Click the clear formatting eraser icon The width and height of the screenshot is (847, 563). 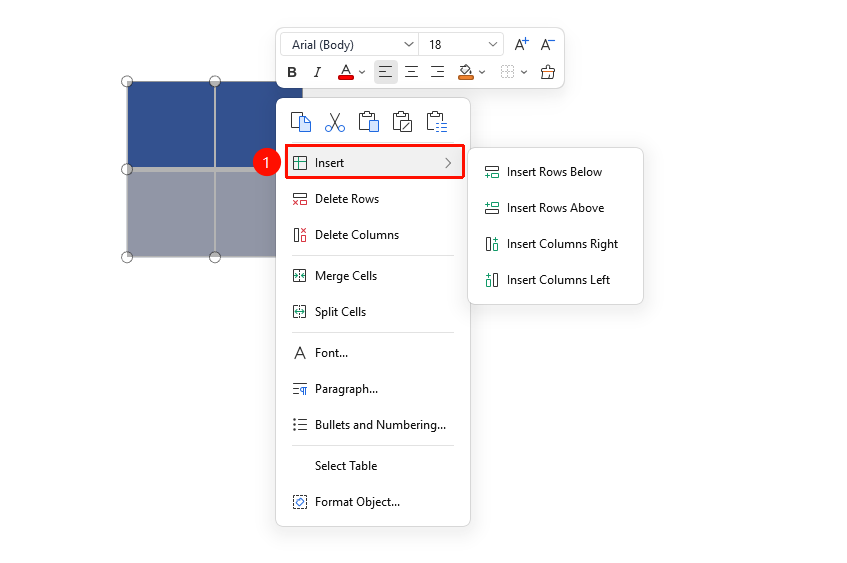[548, 72]
